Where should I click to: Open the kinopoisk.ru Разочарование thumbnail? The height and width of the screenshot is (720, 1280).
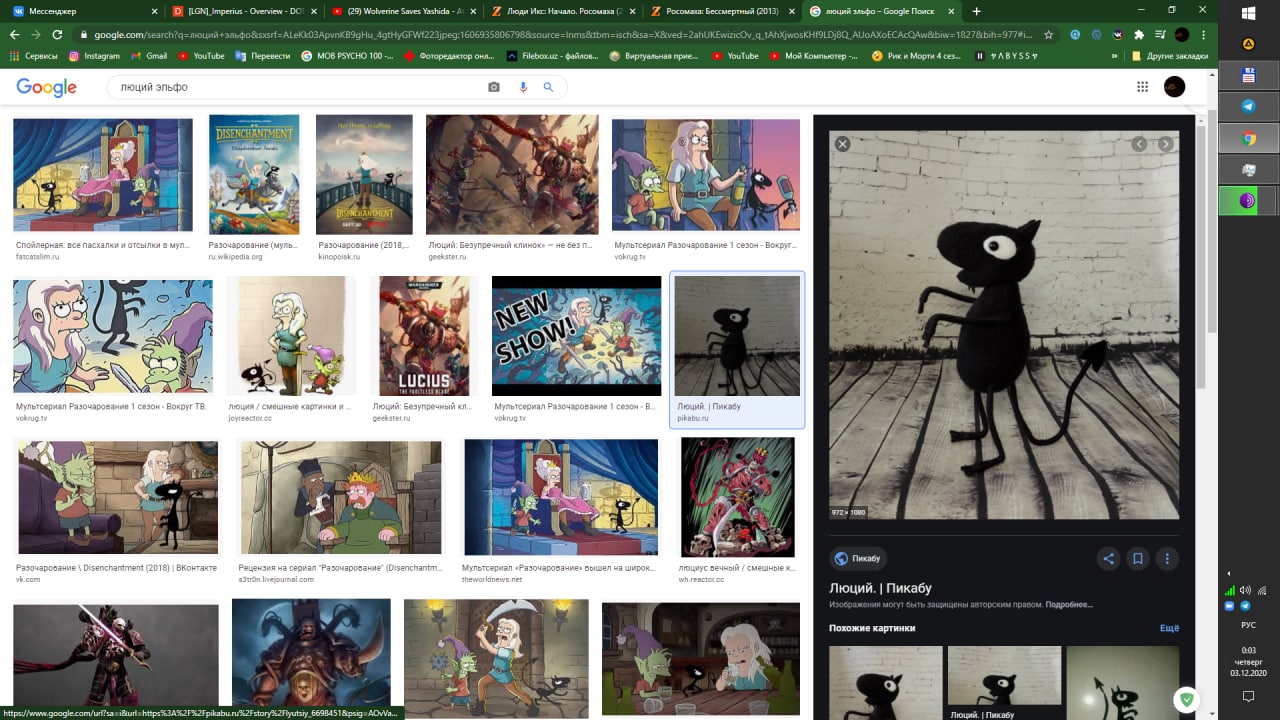pos(364,175)
